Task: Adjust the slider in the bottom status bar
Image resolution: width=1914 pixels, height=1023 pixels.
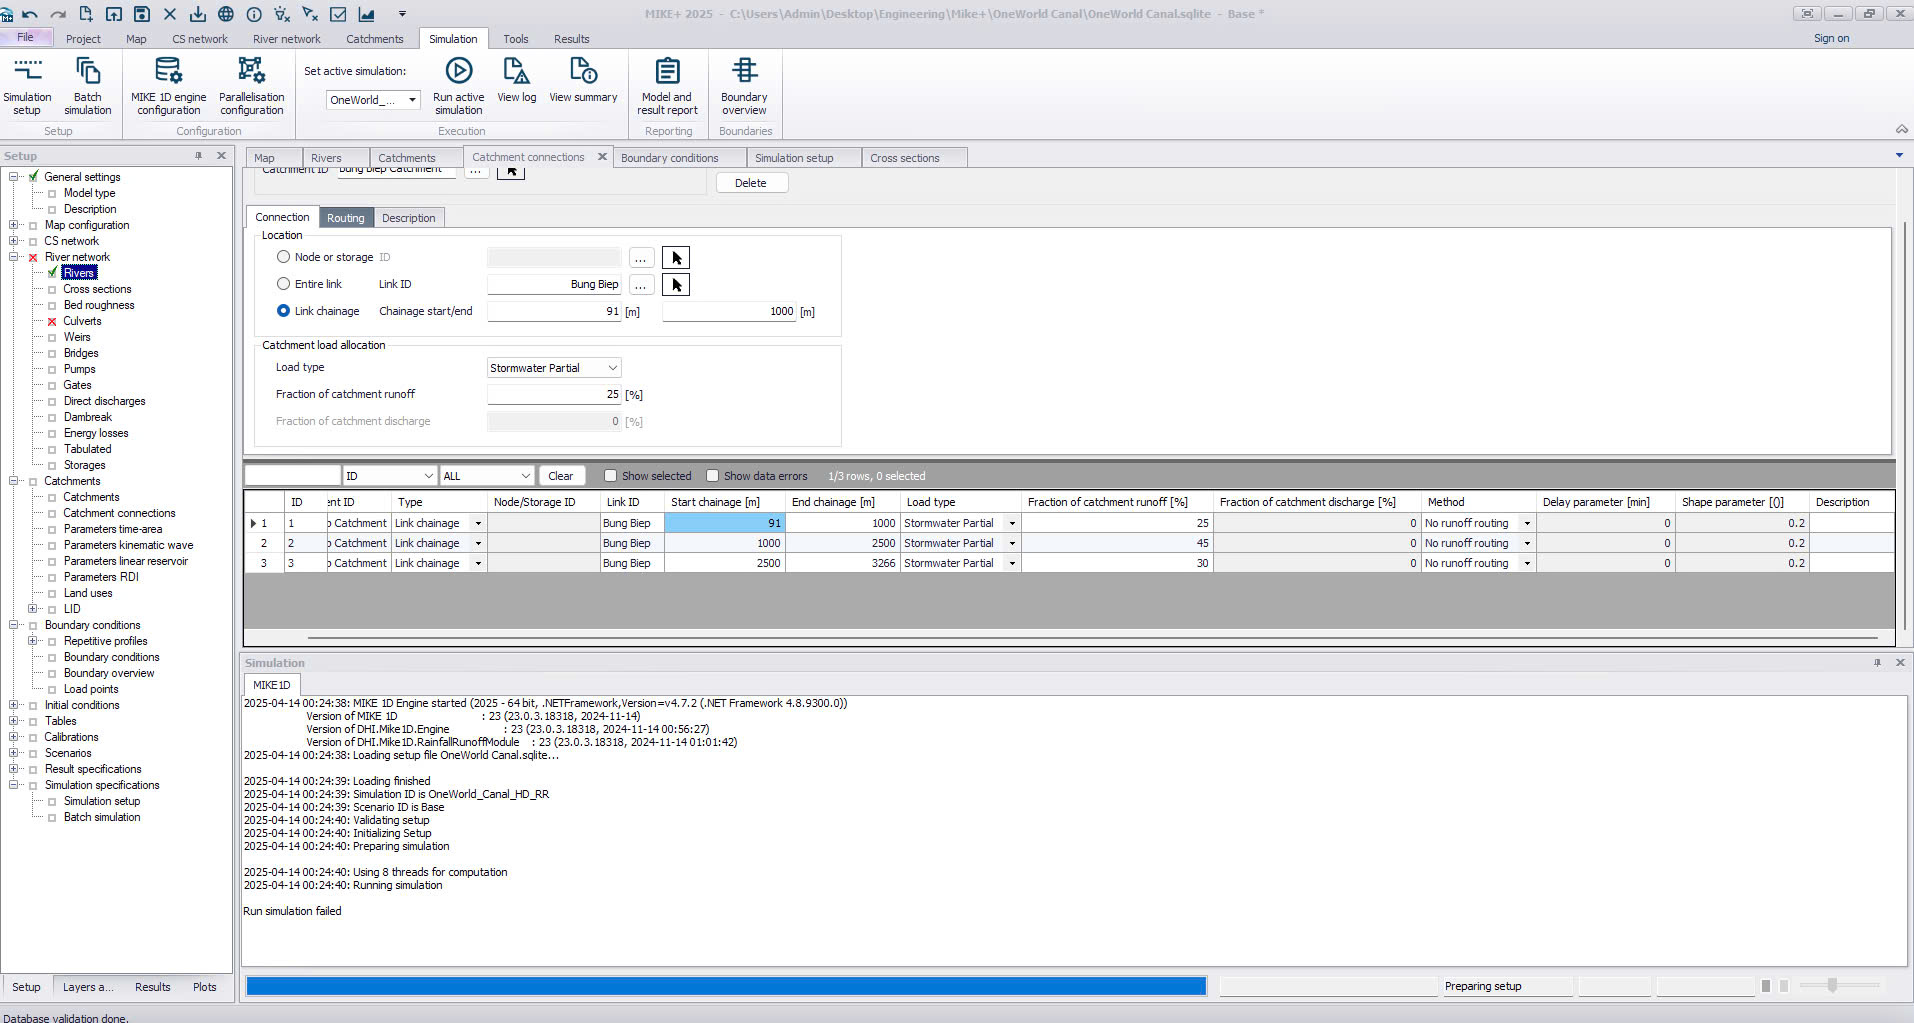Action: [x=1832, y=986]
